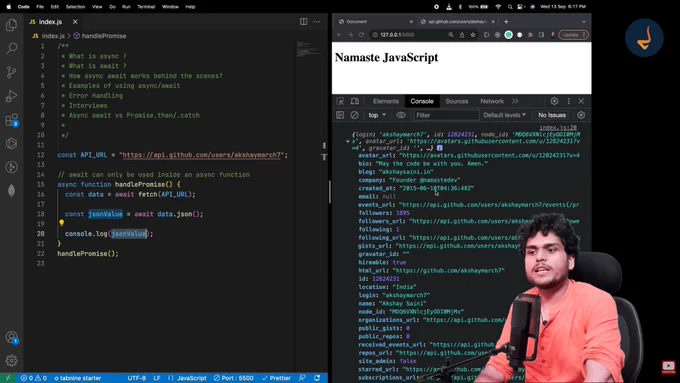Open the index.js:20 source link
This screenshot has height=383, width=680.
(x=558, y=128)
